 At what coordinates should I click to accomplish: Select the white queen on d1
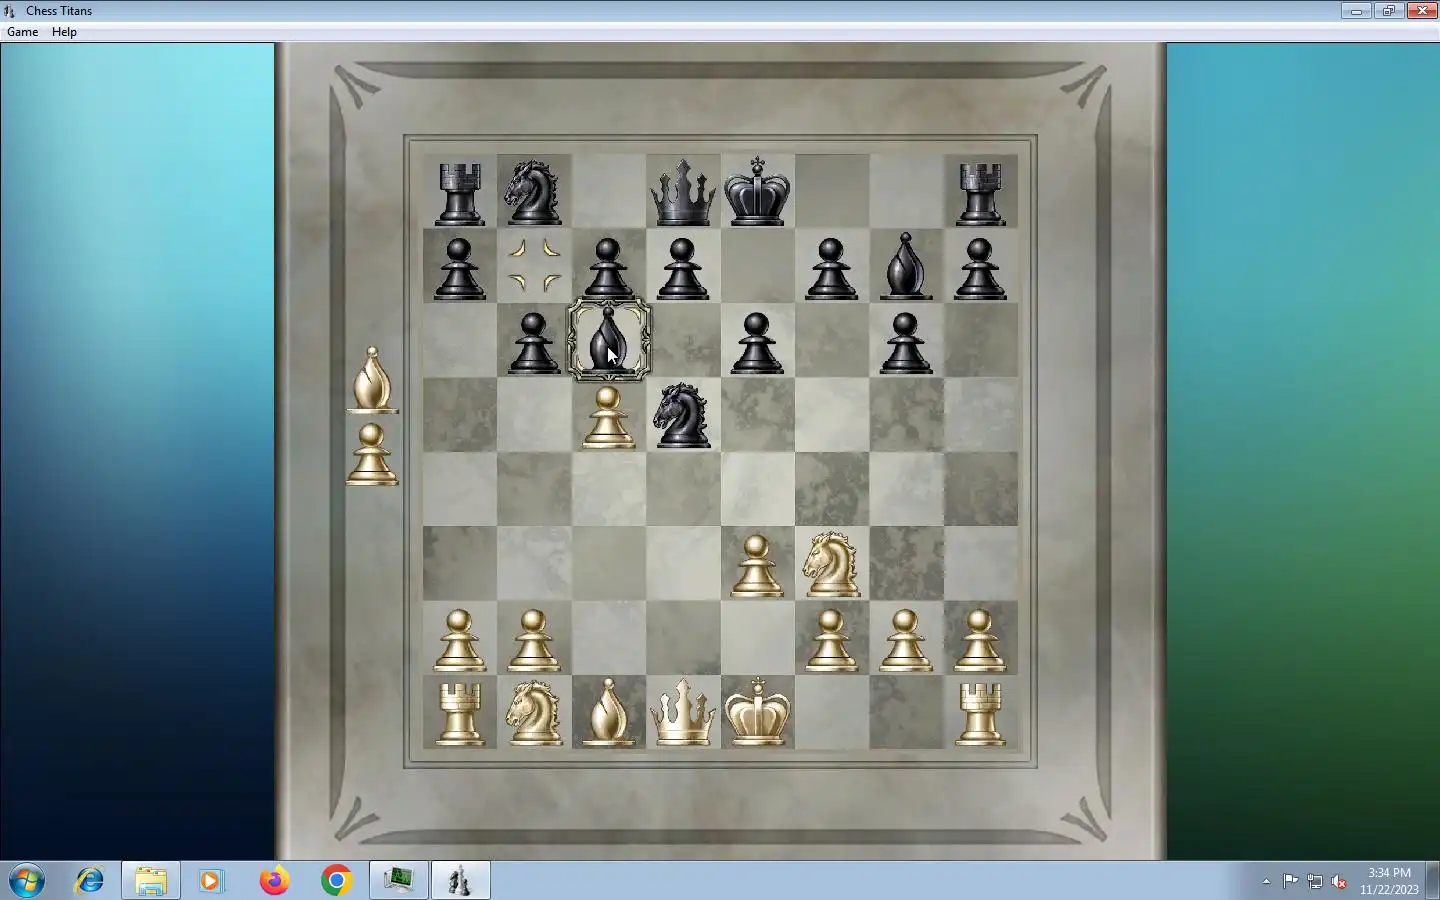point(683,711)
